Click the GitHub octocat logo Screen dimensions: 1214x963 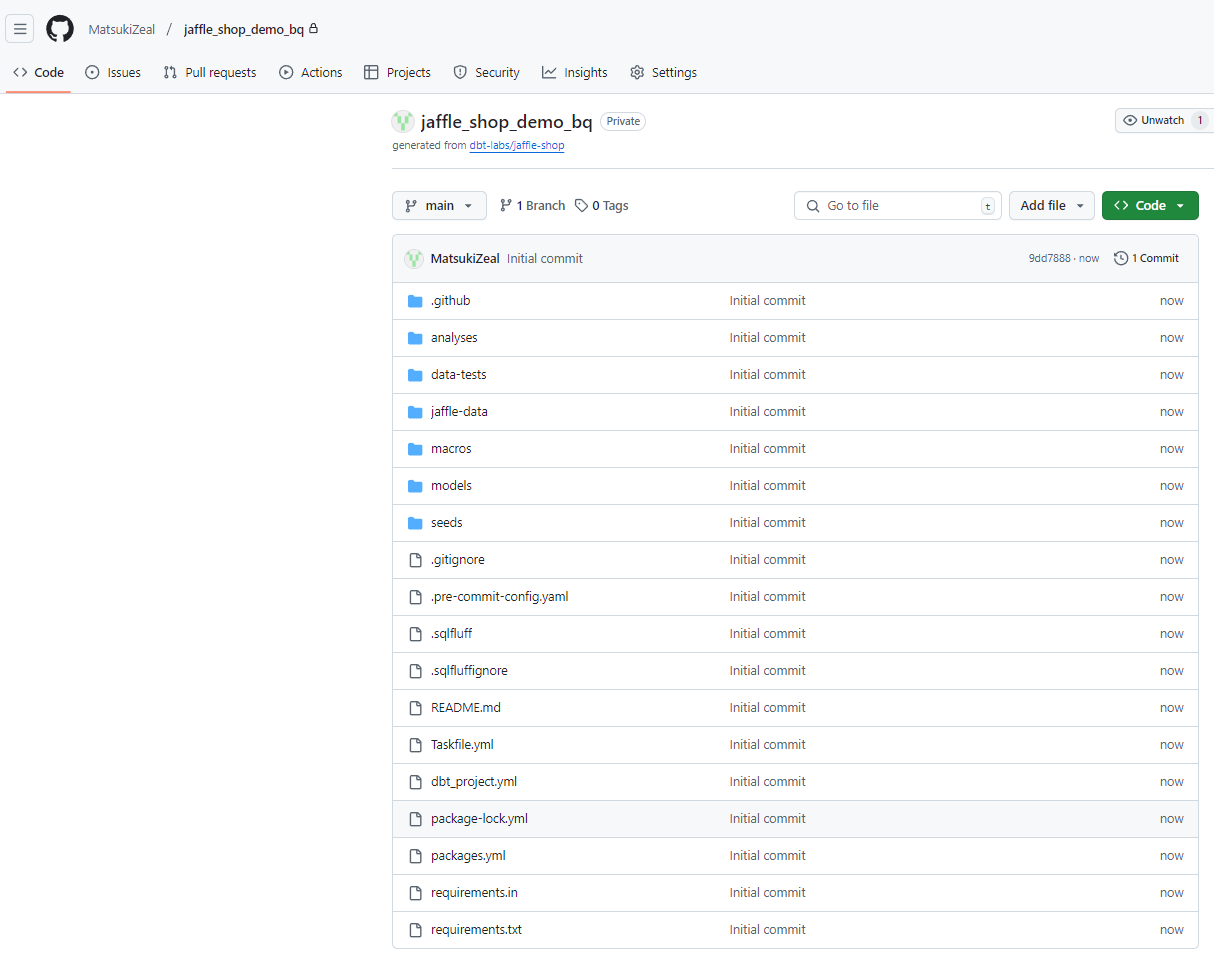[59, 28]
